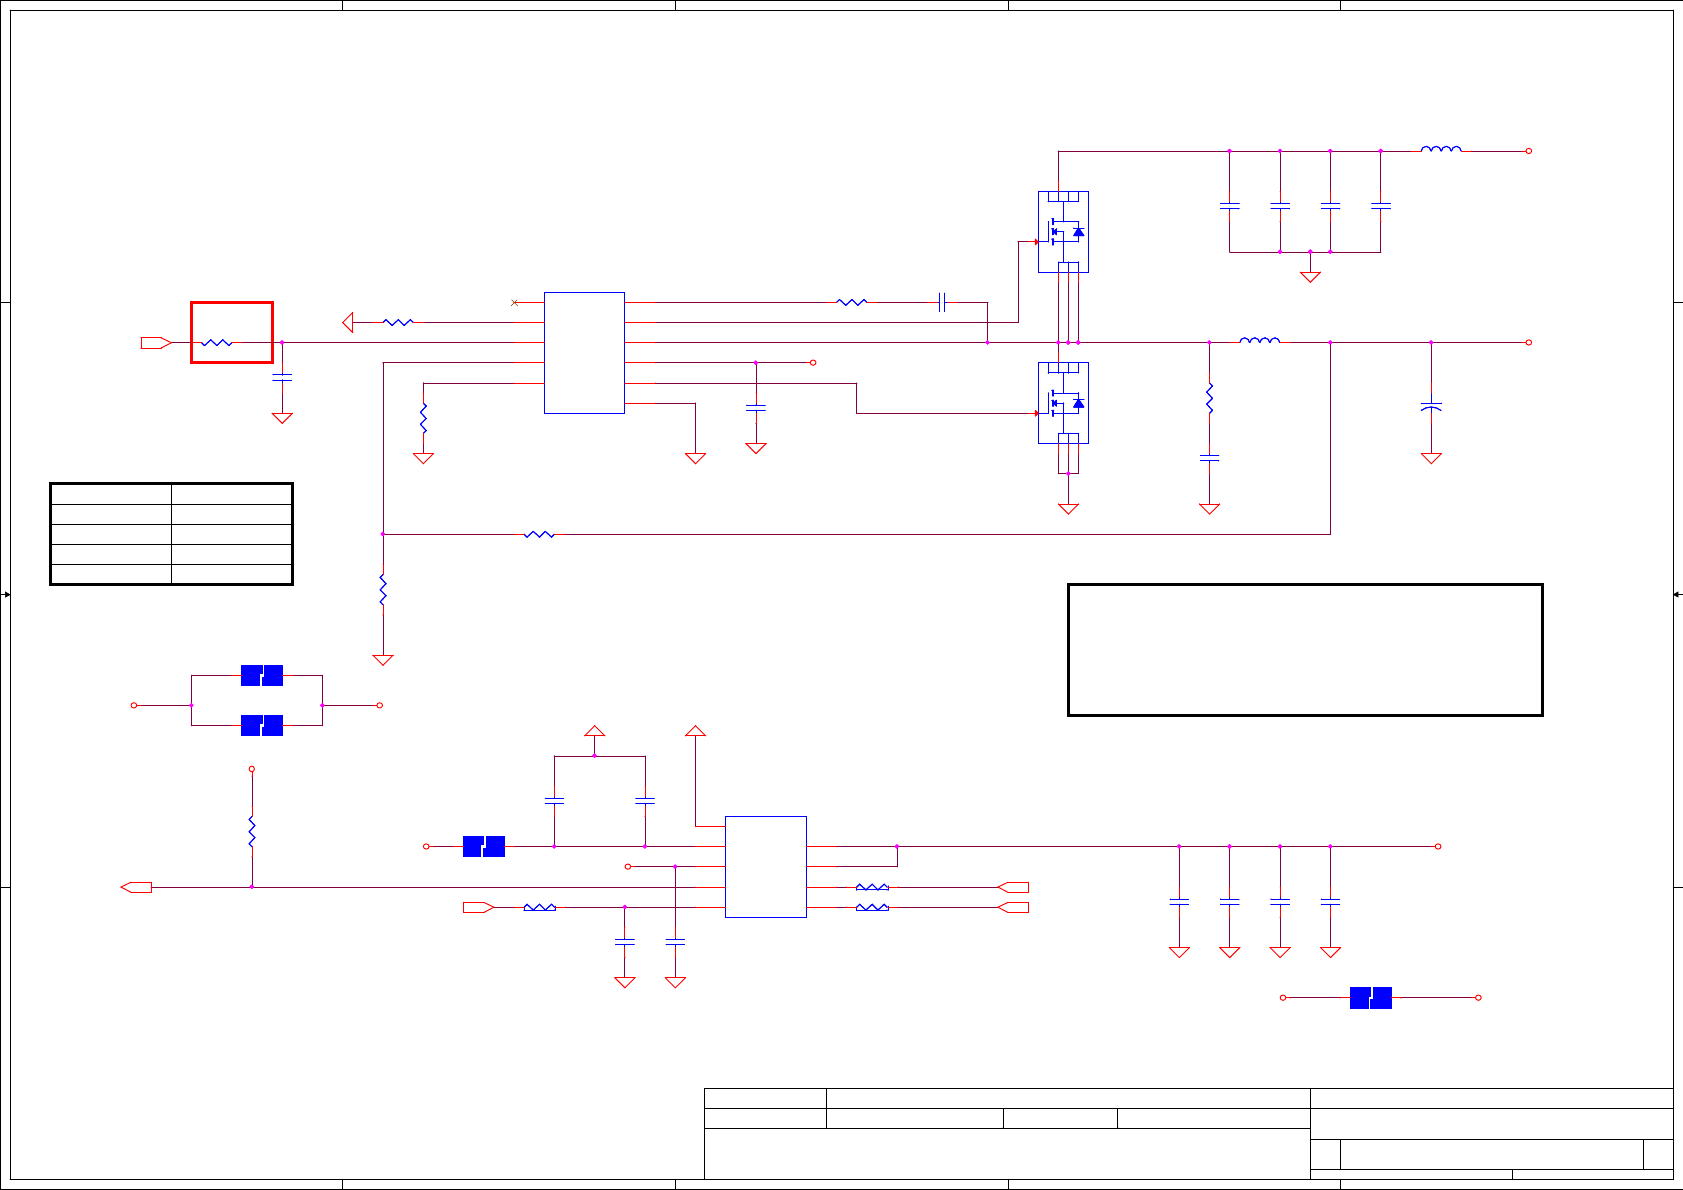Viewport: 1683px width, 1190px height.
Task: Click the inductor on the top supply rail
Action: click(1441, 150)
